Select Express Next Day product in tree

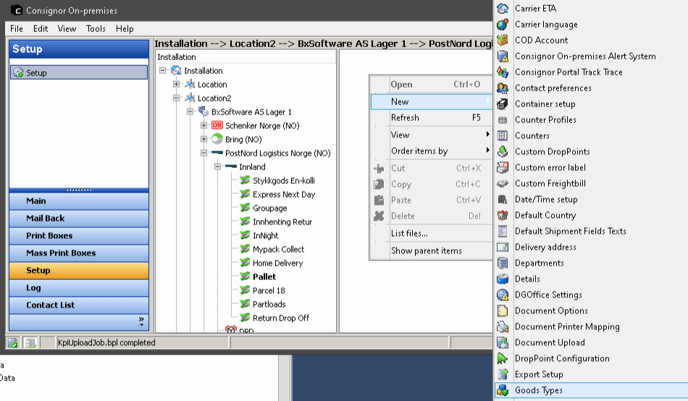coord(284,194)
